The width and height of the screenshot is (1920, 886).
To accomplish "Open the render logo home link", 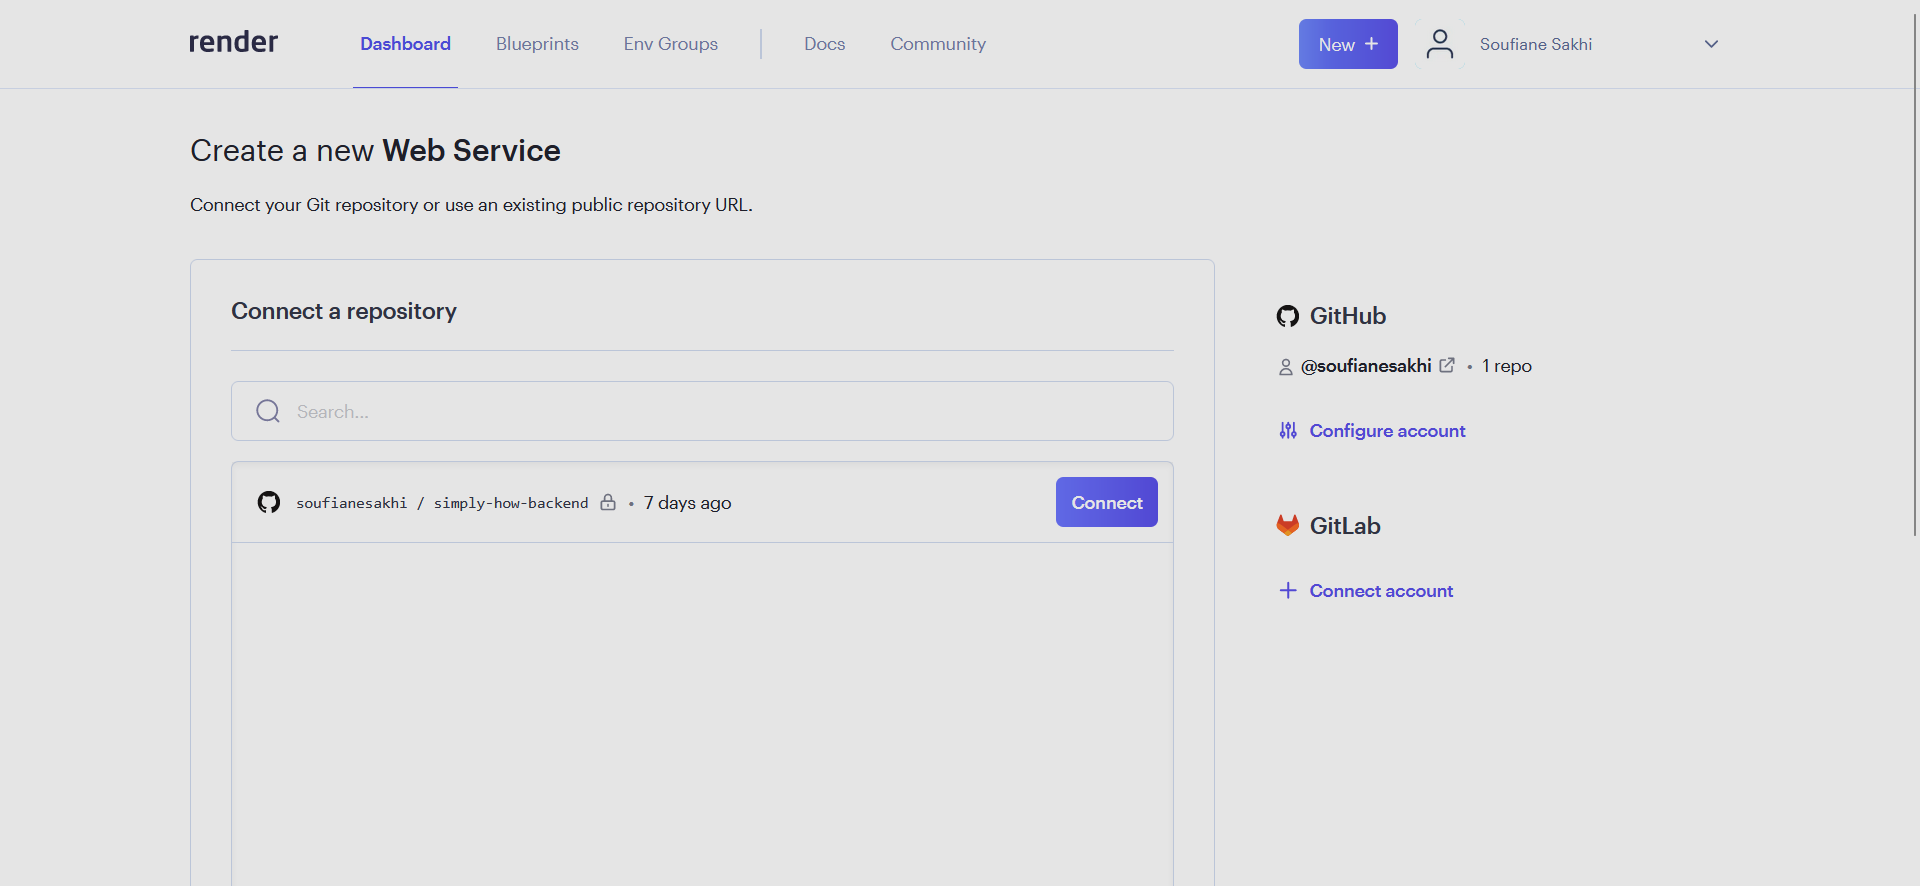I will pyautogui.click(x=233, y=42).
